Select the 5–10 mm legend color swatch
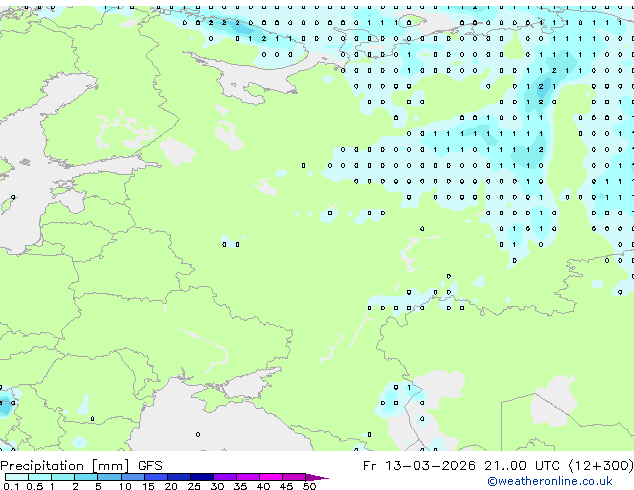This screenshot has height=490, width=634. (109, 477)
